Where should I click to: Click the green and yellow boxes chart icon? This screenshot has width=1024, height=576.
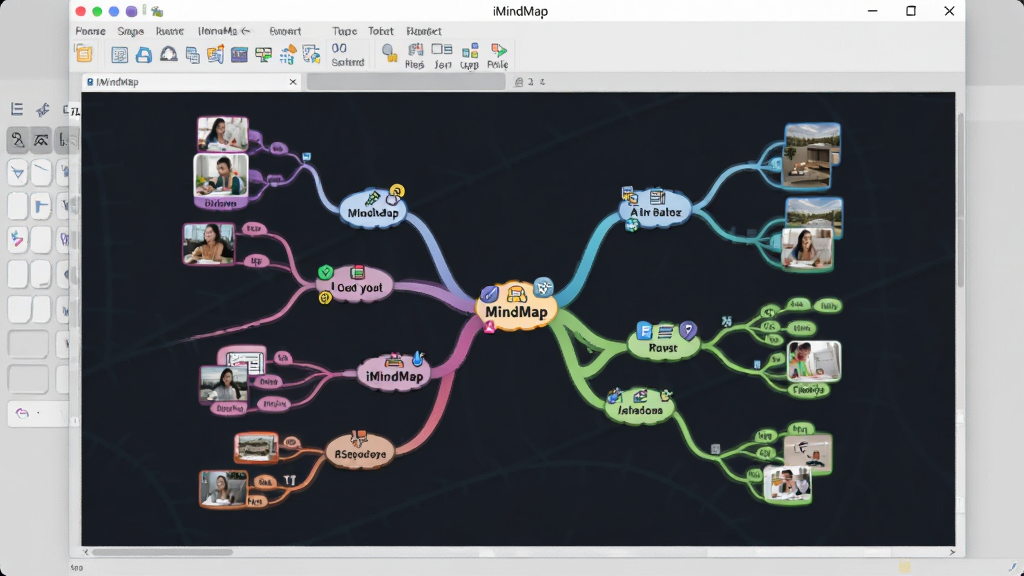tap(263, 55)
